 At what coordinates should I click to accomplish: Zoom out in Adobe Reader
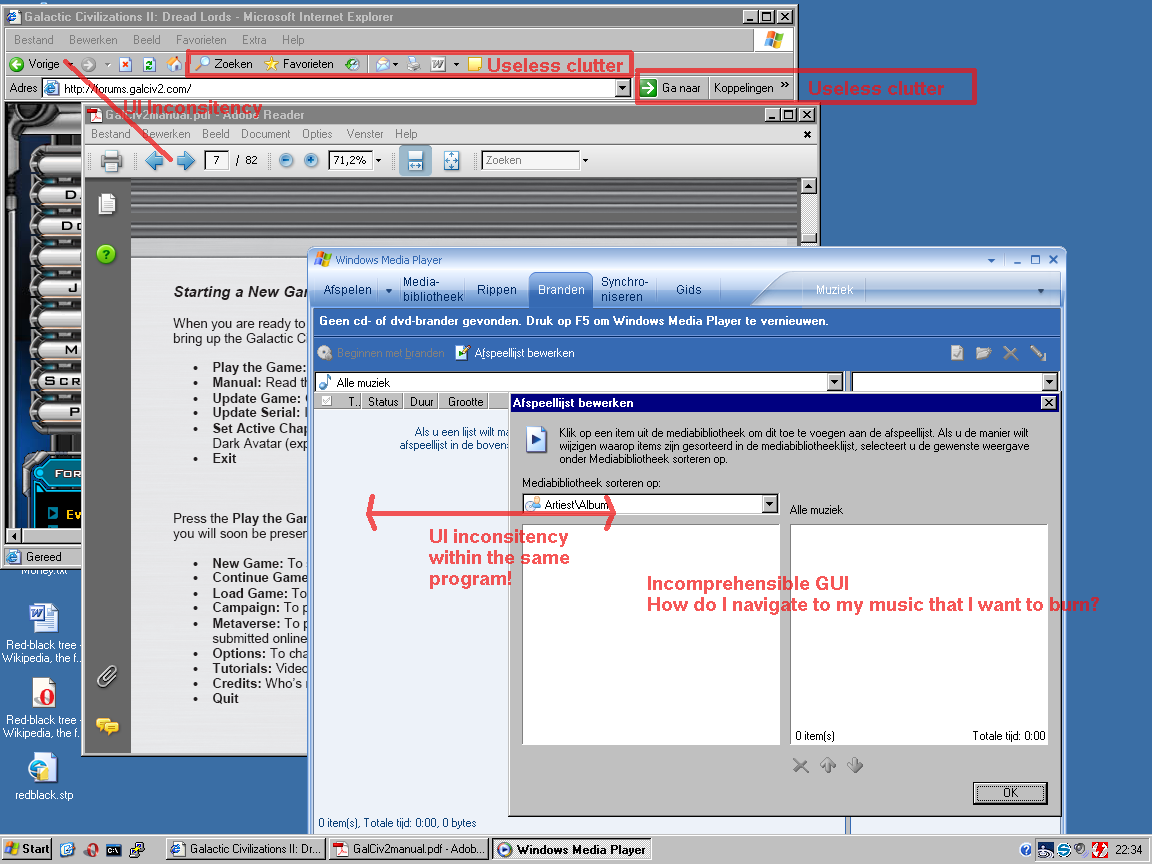pyautogui.click(x=287, y=160)
